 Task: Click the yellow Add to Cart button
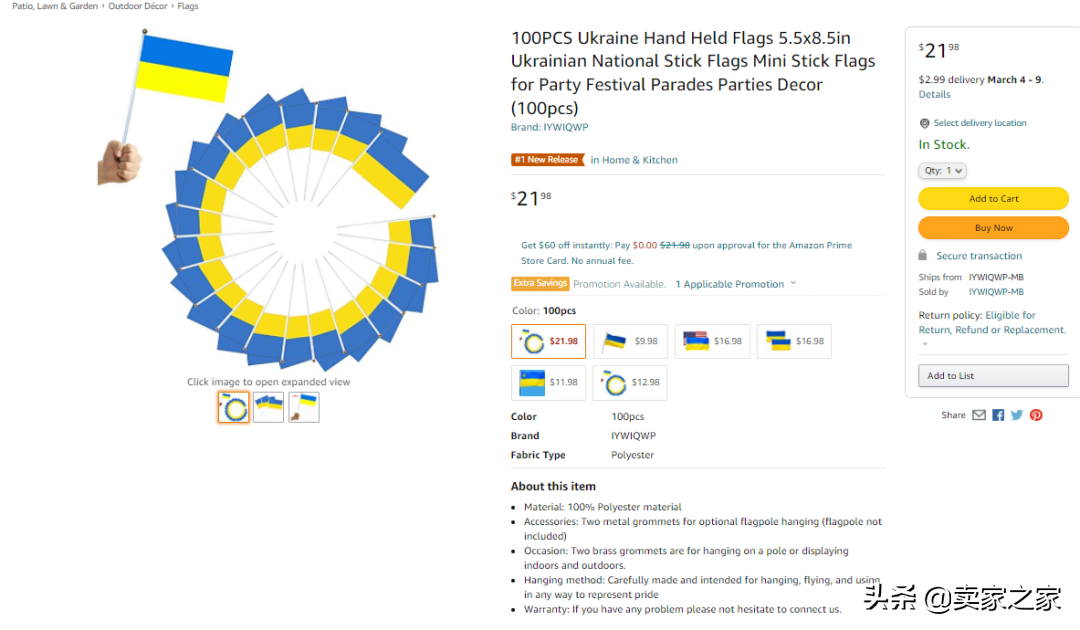[993, 198]
